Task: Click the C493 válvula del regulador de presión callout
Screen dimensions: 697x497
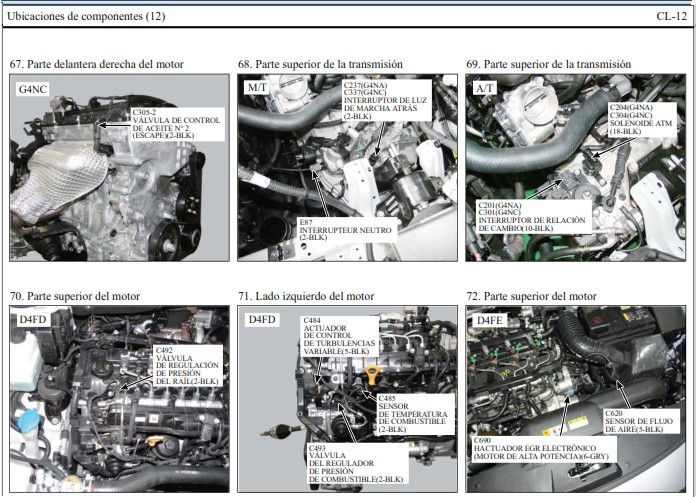Action: click(x=357, y=464)
